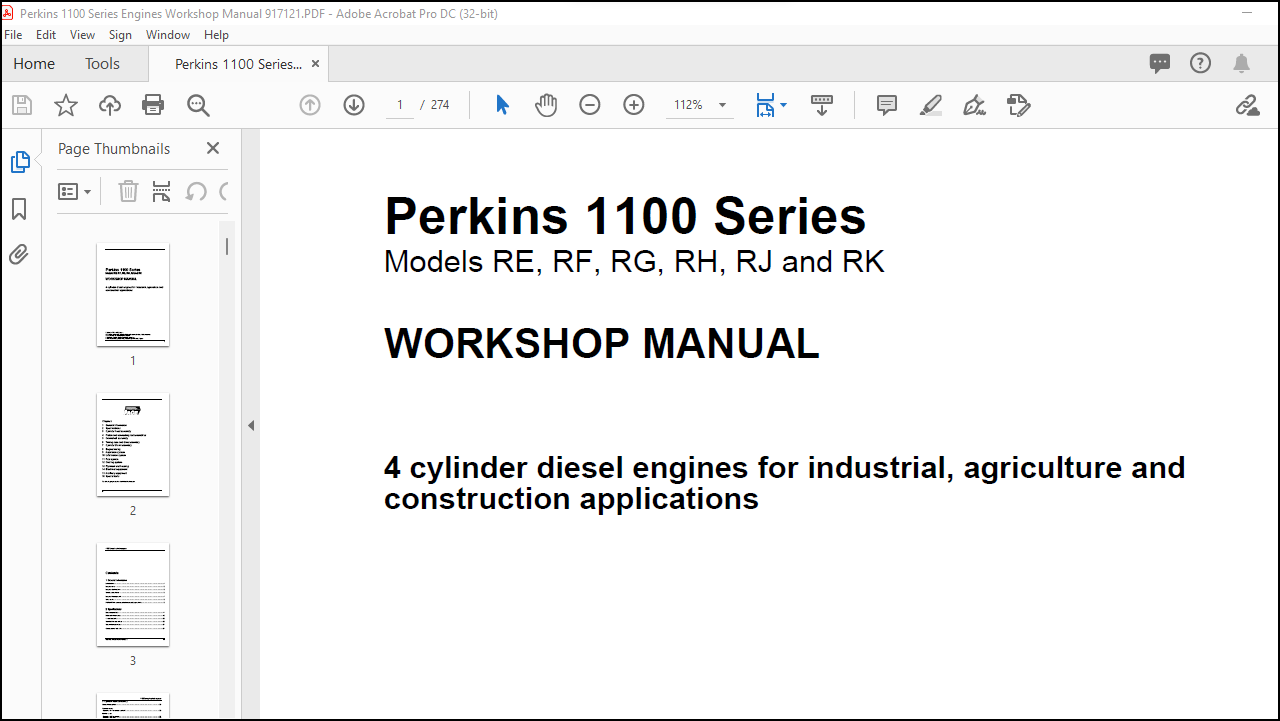
Task: Switch to the Tools tab
Action: click(102, 63)
